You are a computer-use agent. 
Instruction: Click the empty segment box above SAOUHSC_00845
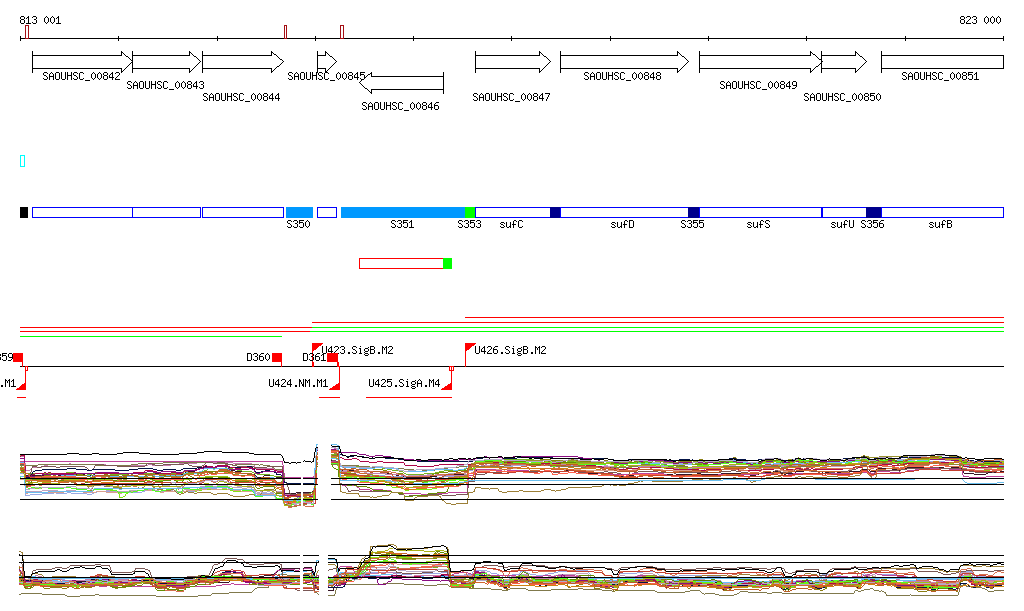pyautogui.click(x=327, y=212)
